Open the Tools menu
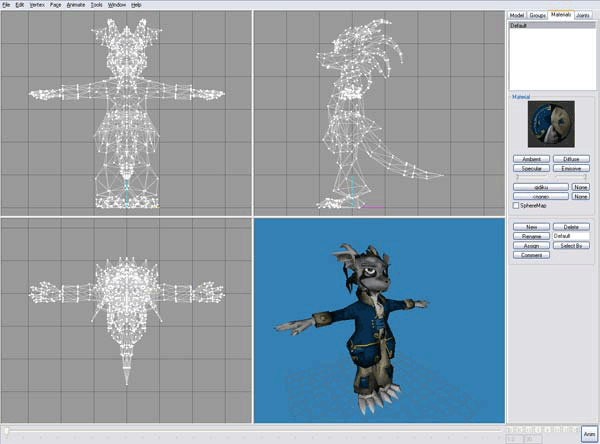Viewport: 600px width, 444px height. [96, 5]
